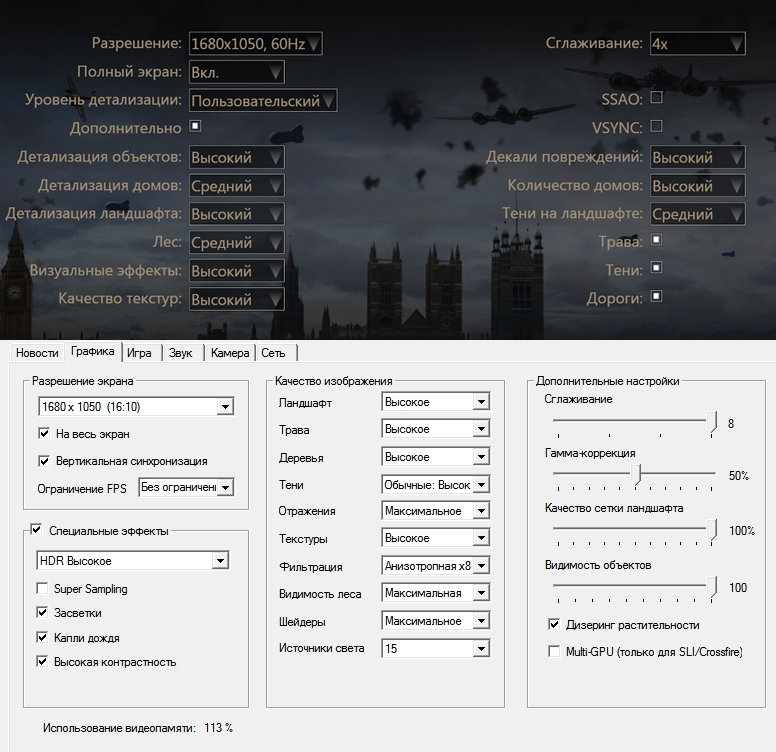Open the Видимость леса dropdown

point(436,593)
